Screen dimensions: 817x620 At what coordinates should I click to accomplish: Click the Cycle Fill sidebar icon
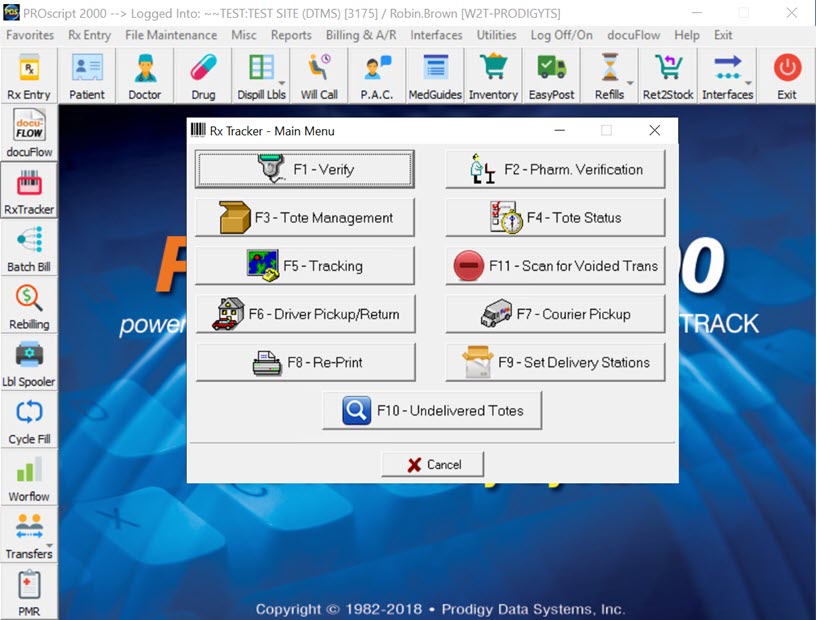tap(29, 421)
